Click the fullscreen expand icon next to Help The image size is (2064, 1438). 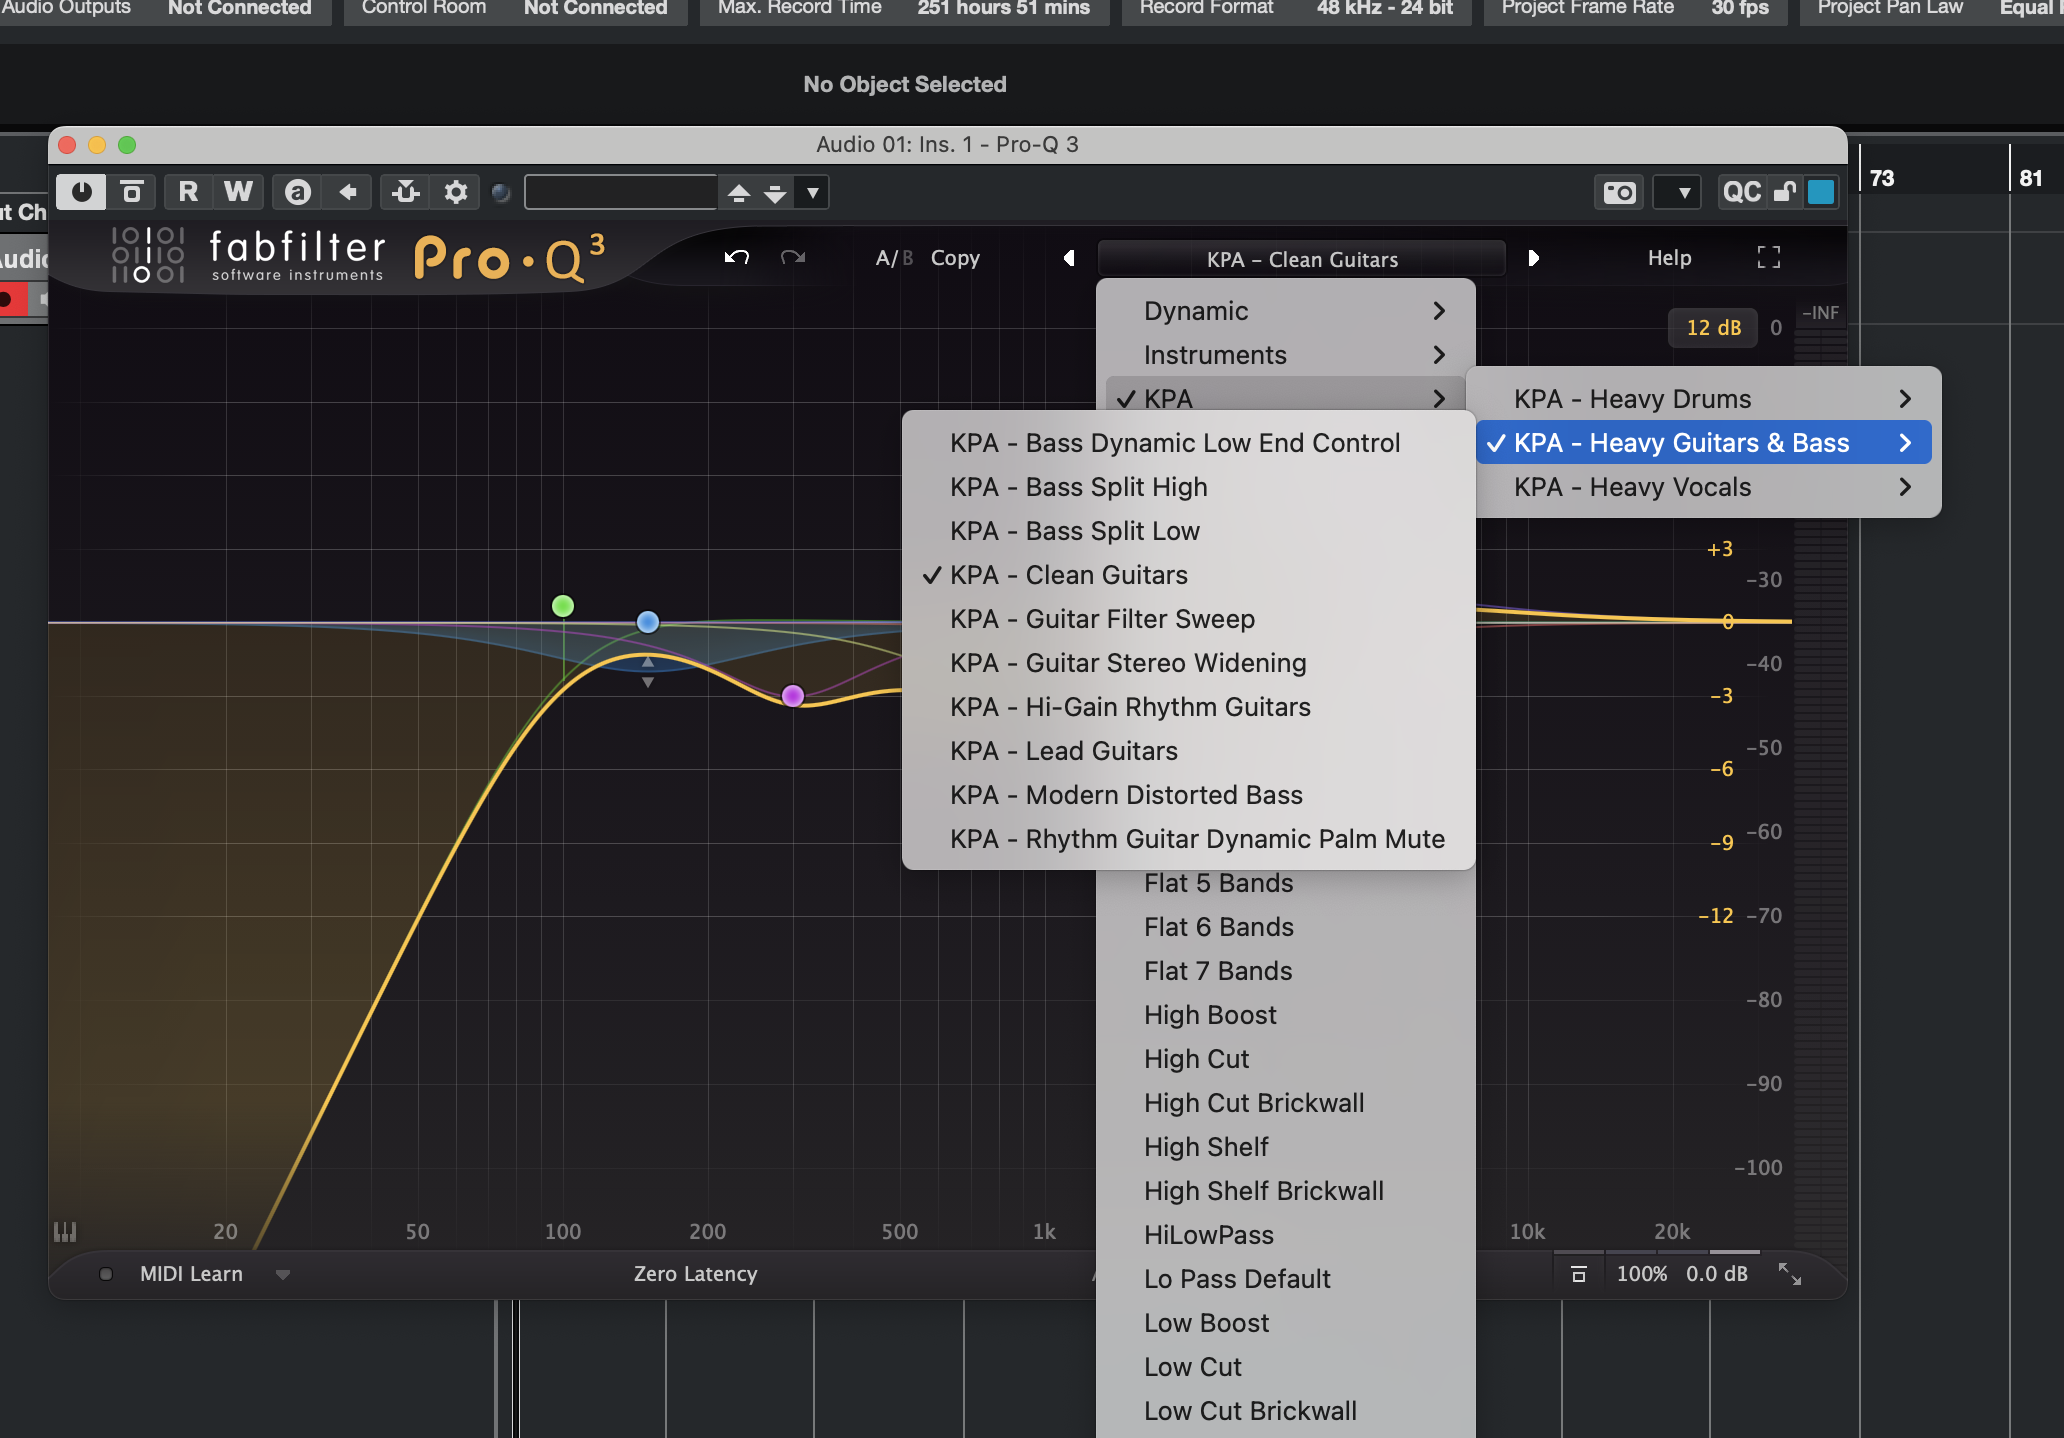[1768, 257]
